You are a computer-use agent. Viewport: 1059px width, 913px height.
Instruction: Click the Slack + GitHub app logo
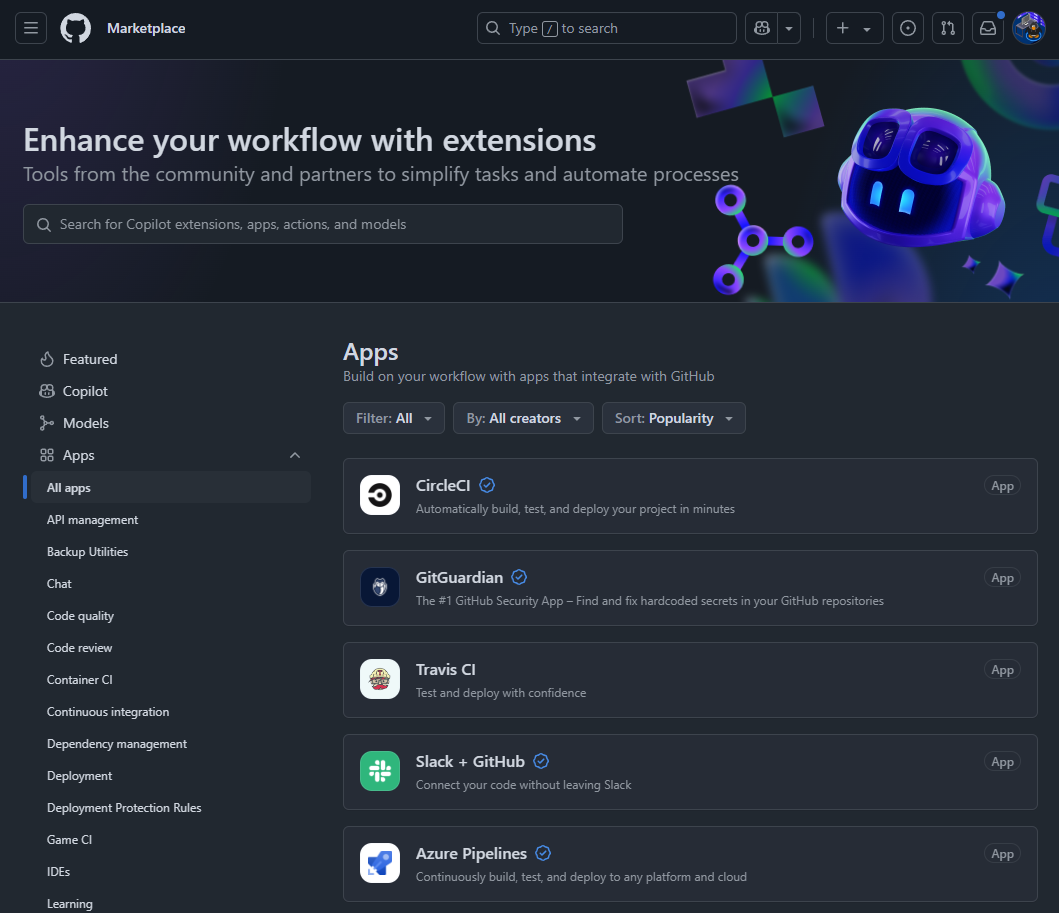click(x=380, y=771)
